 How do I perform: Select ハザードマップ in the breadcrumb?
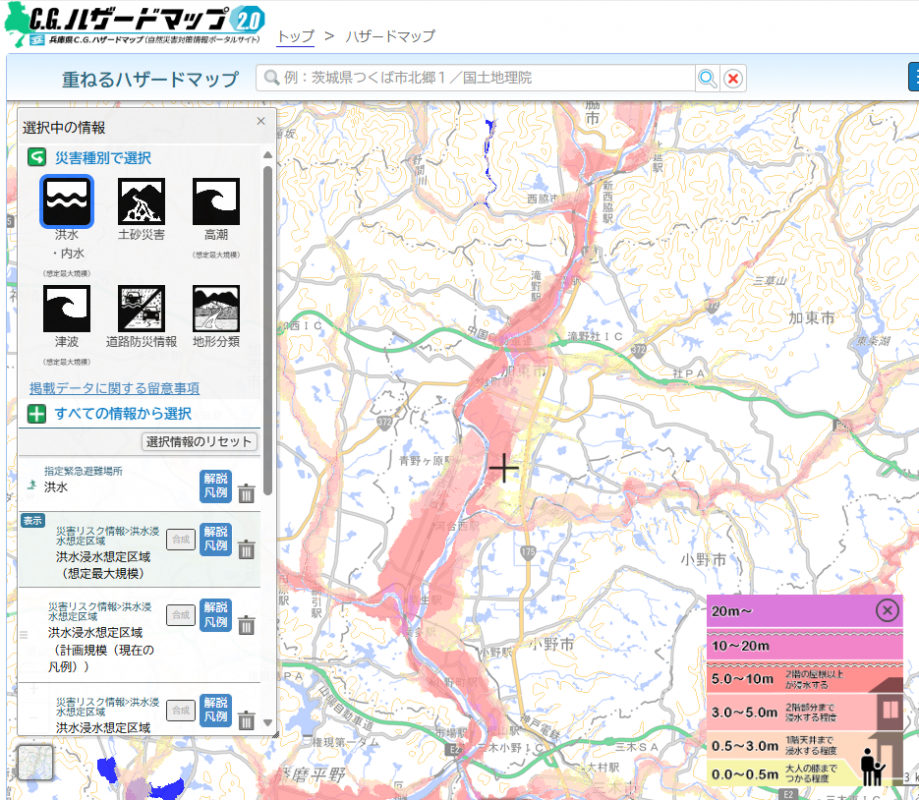click(x=392, y=35)
